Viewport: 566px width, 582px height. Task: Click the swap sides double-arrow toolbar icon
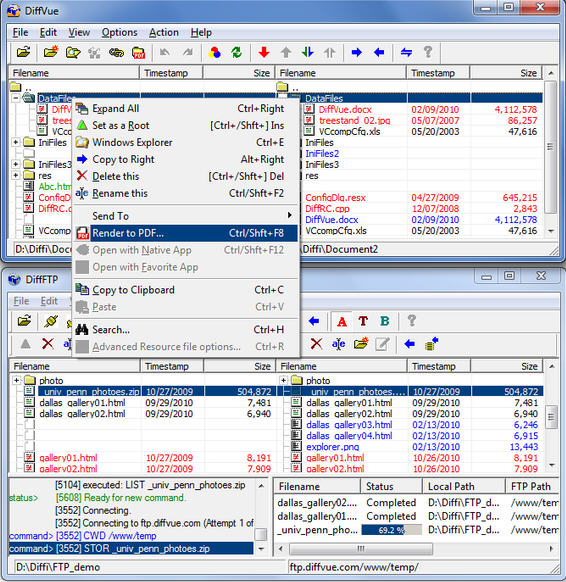(x=406, y=52)
